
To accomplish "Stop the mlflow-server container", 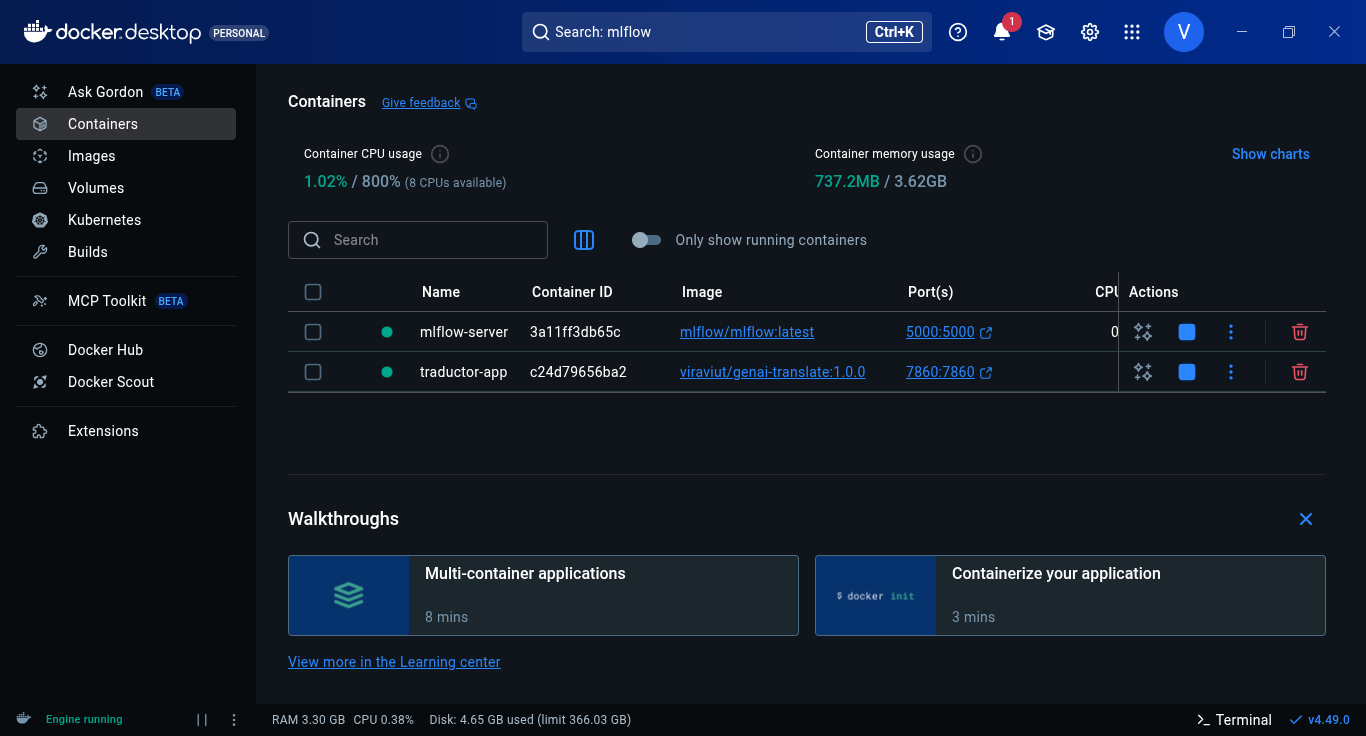I will pos(1187,332).
